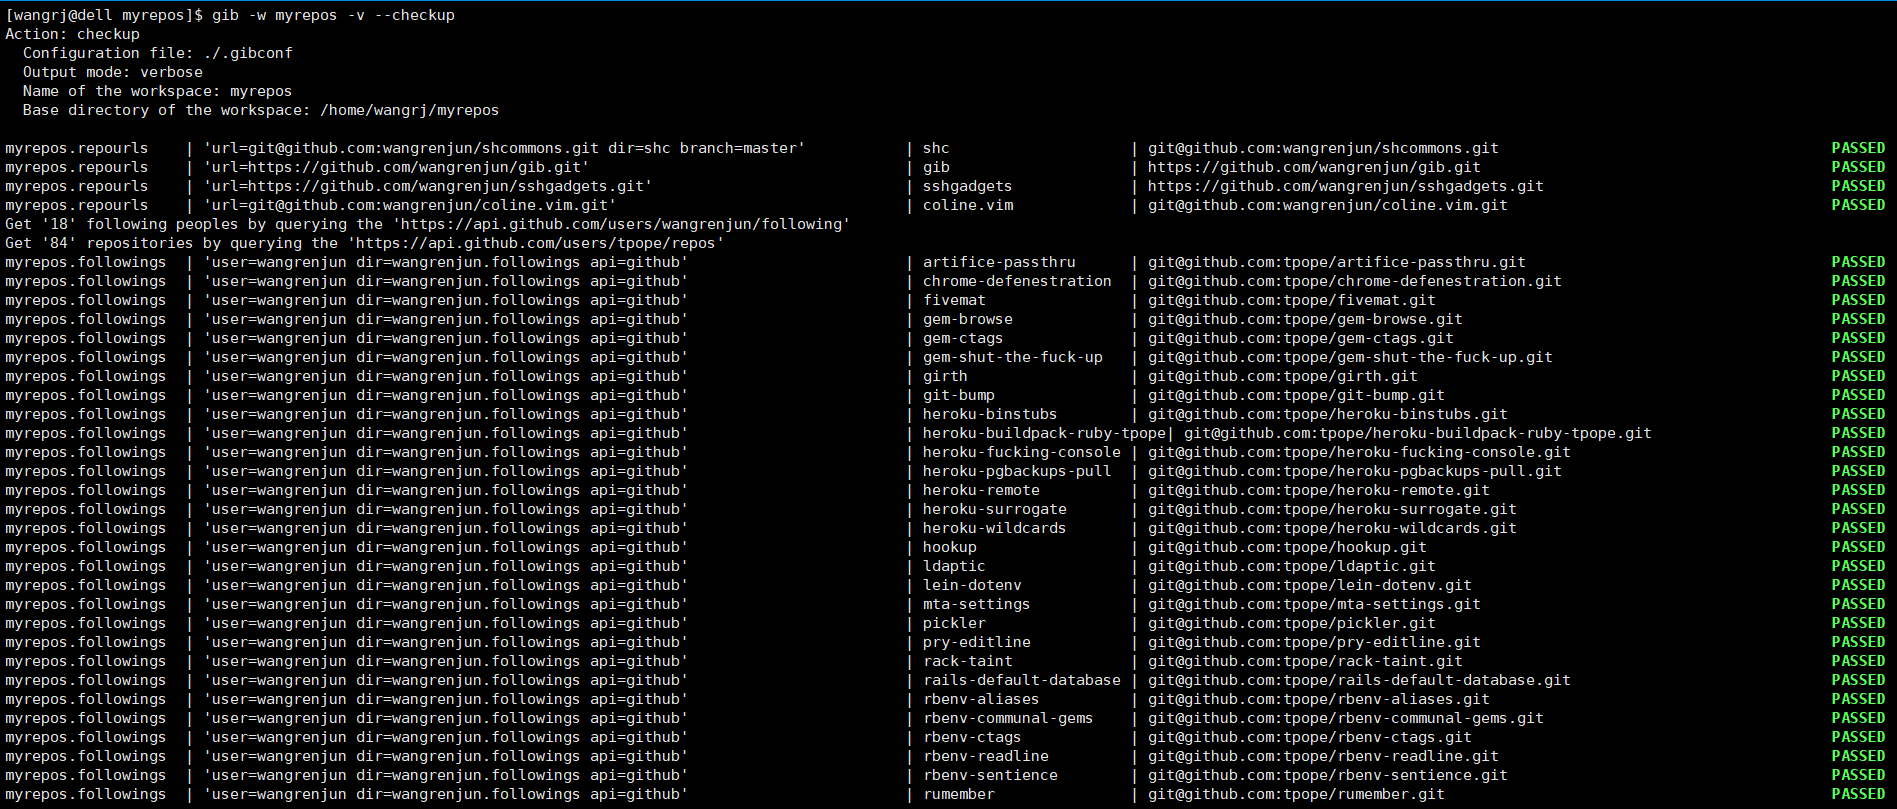Click the 'chrome-defenestration' repo name
The height and width of the screenshot is (809, 1897).
tap(1017, 281)
